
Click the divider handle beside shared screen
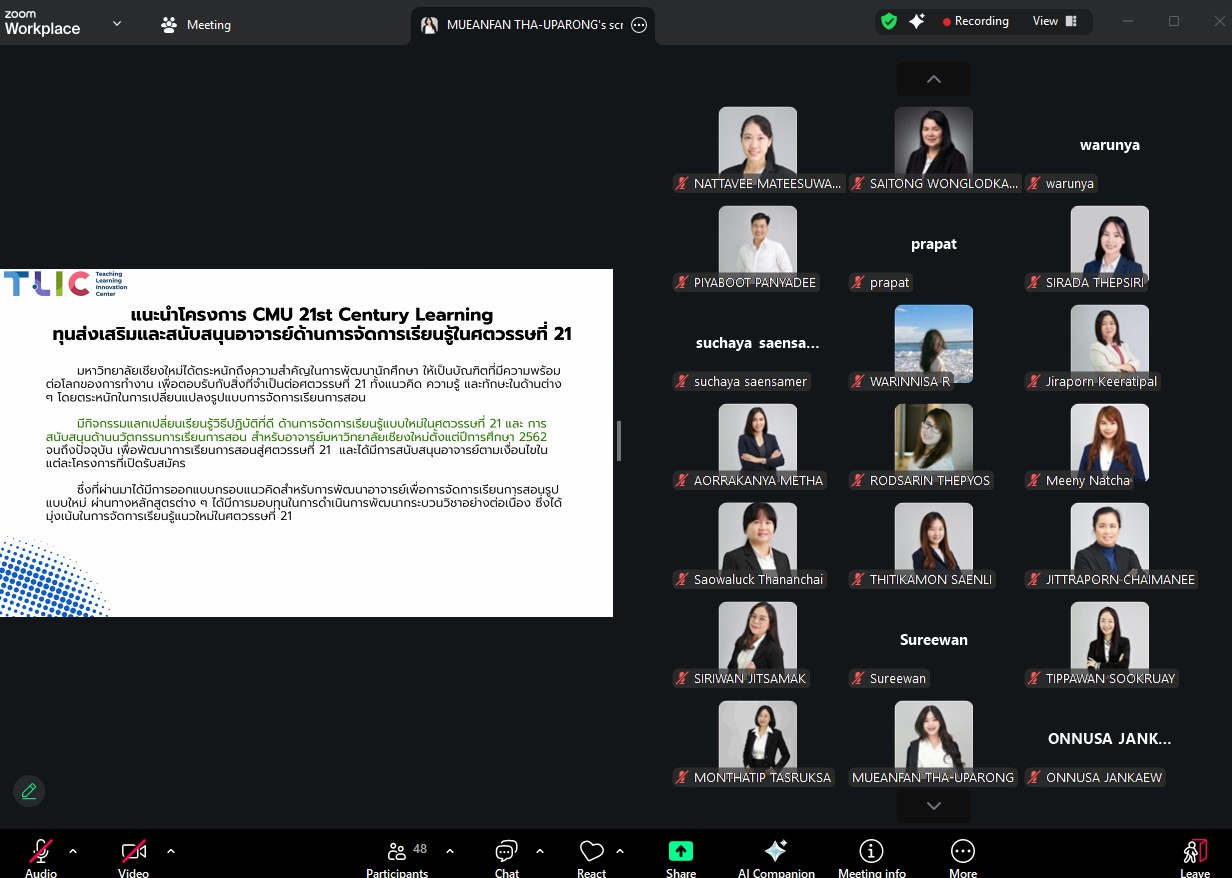(x=619, y=440)
